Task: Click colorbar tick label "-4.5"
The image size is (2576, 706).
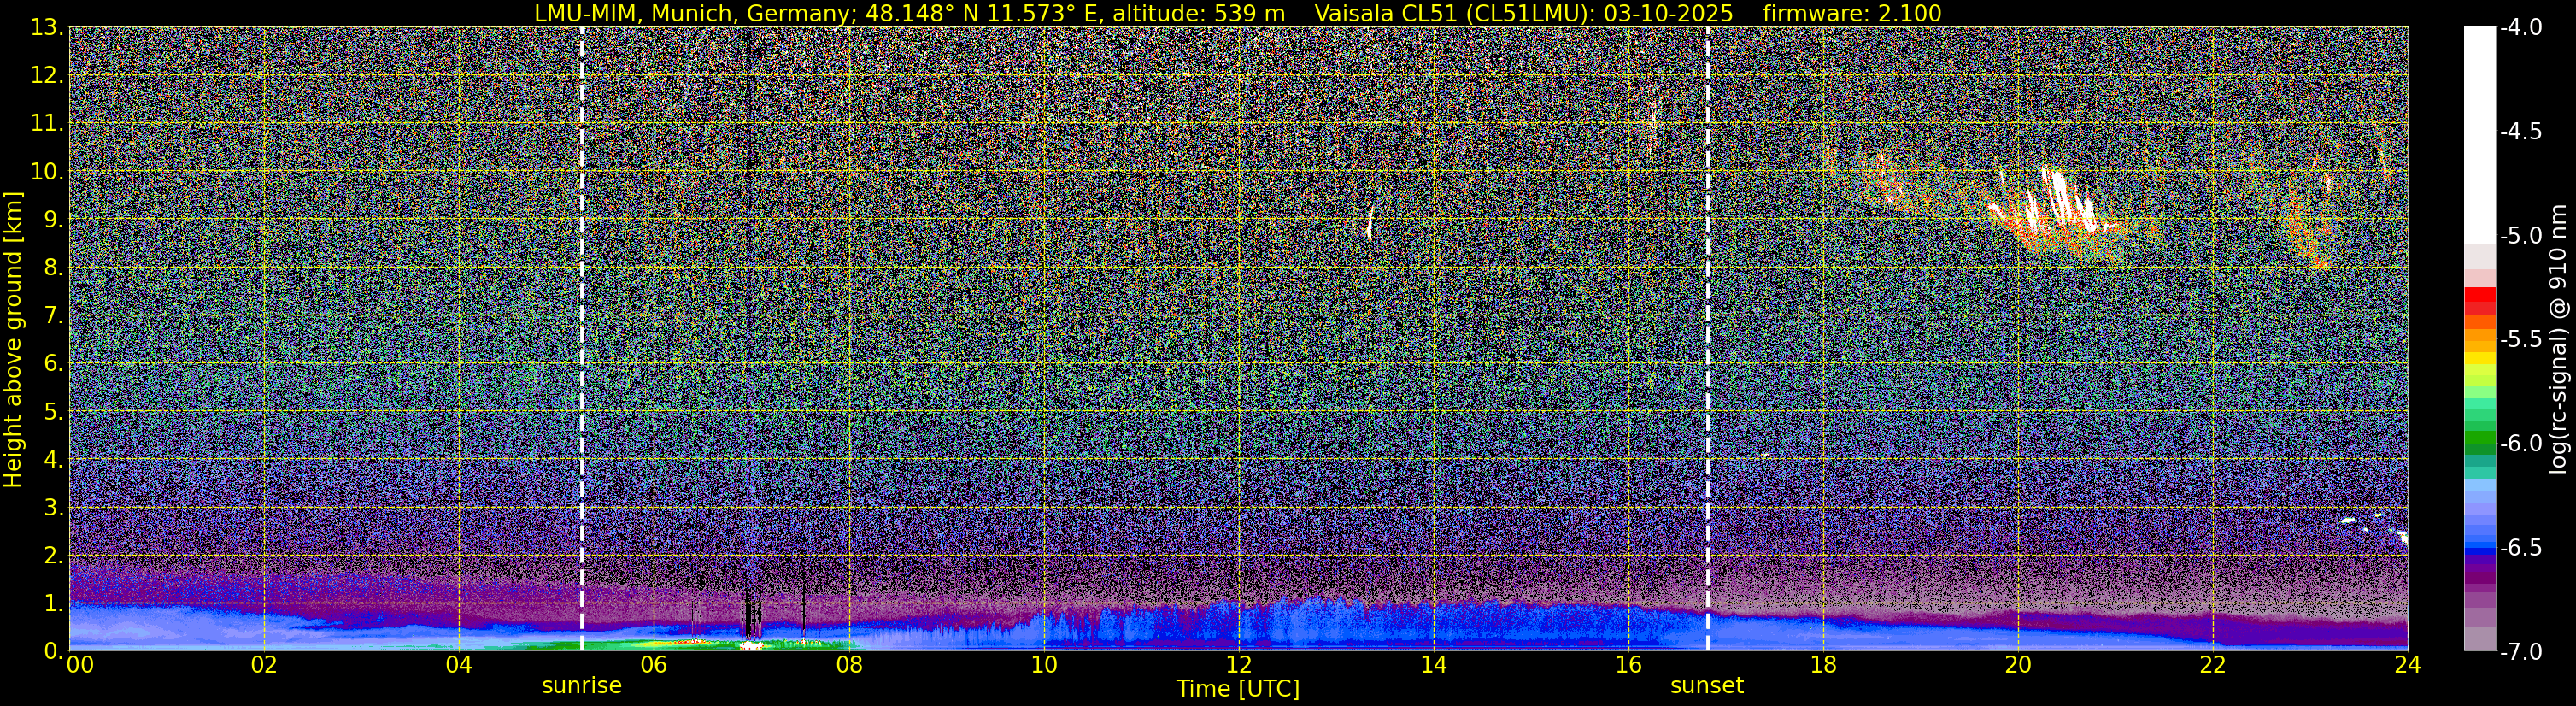Action: [x=2520, y=132]
